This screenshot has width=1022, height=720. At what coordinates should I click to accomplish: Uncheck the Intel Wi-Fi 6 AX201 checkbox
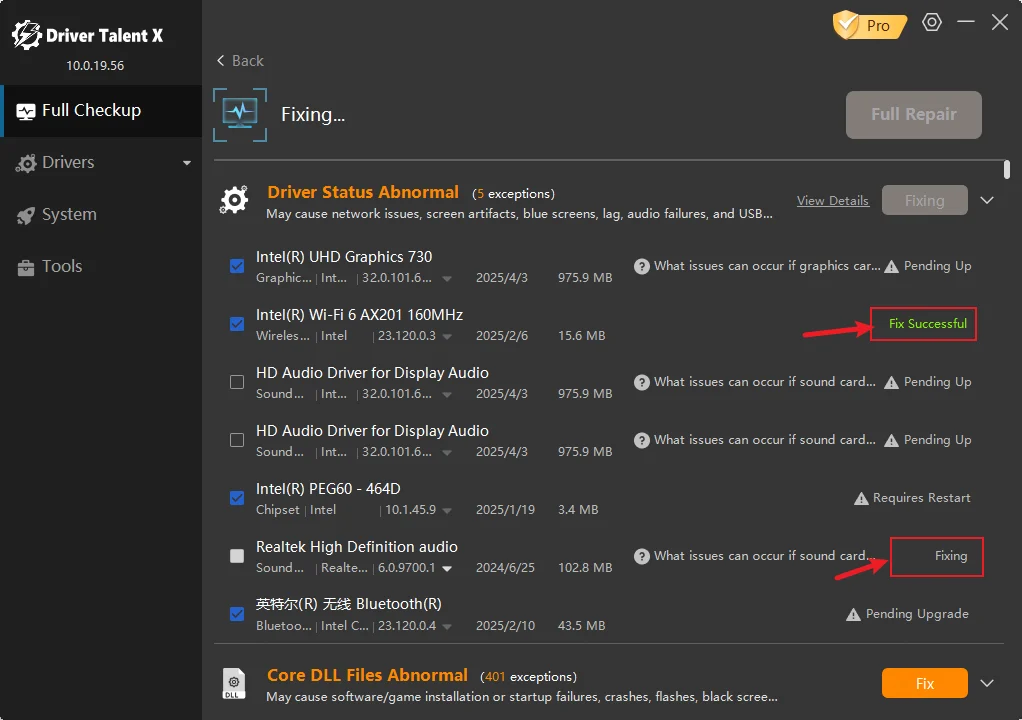coord(237,324)
